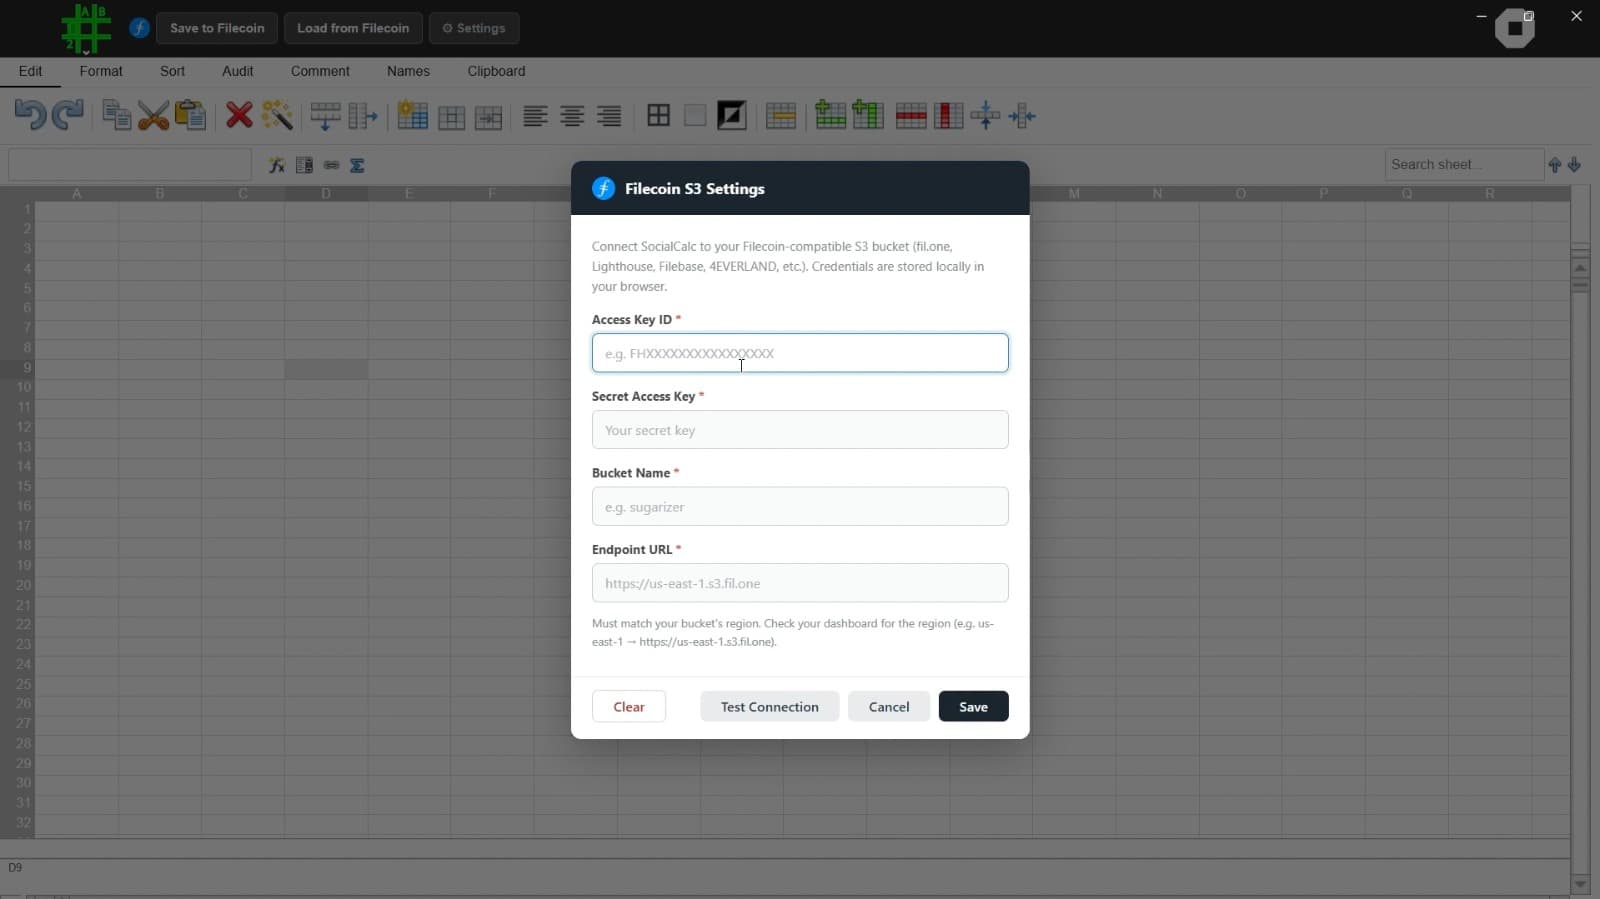Viewport: 1600px width, 899px height.
Task: Click the Hide Row blue arrows icon
Action: coord(985,115)
